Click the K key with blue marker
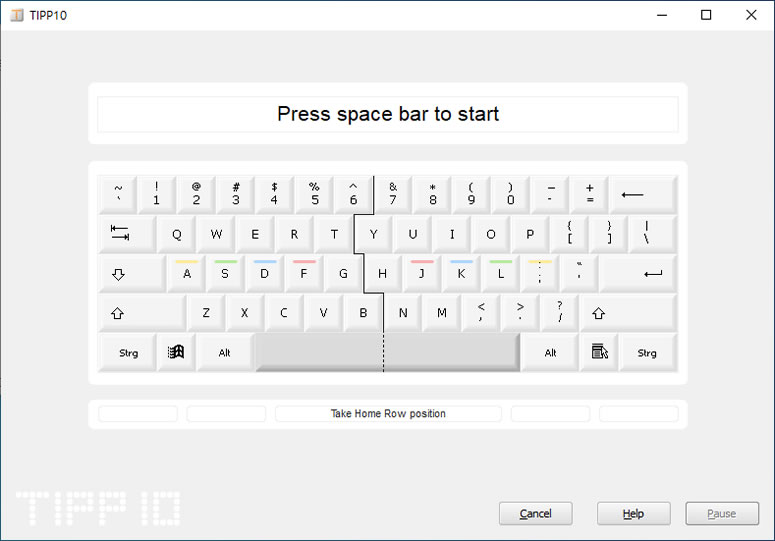The width and height of the screenshot is (775, 541). pyautogui.click(x=461, y=274)
